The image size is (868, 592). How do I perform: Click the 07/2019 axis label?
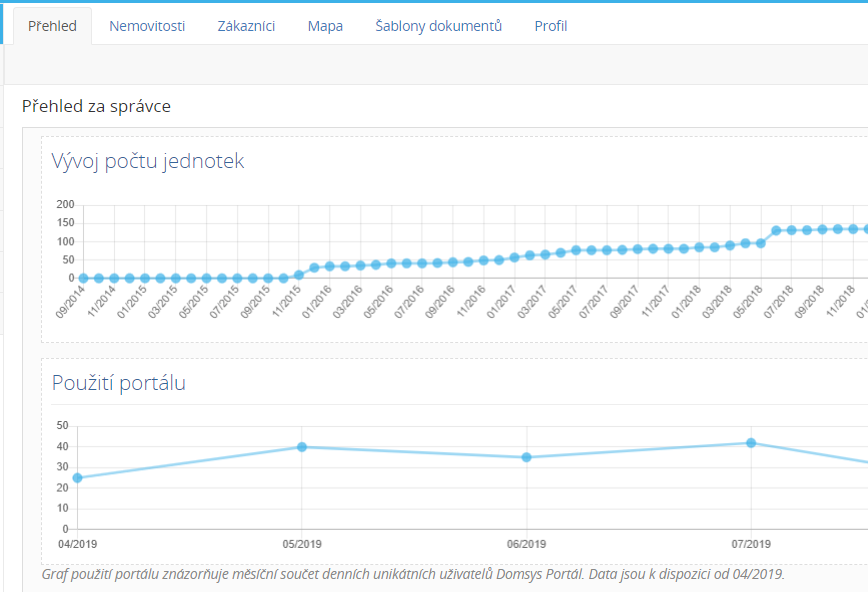[x=751, y=544]
